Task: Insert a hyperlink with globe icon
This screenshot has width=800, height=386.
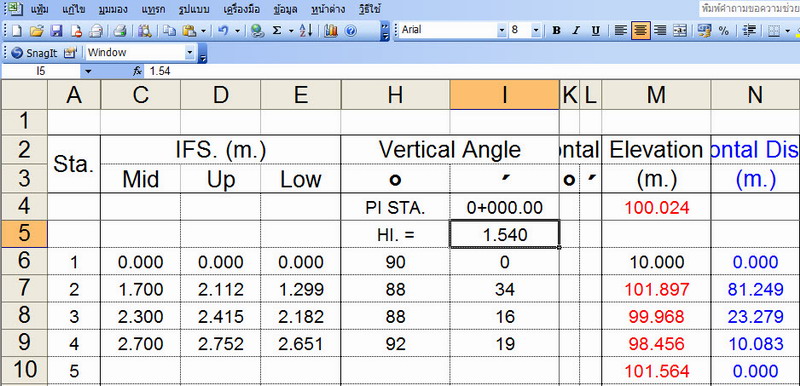Action: 257,31
